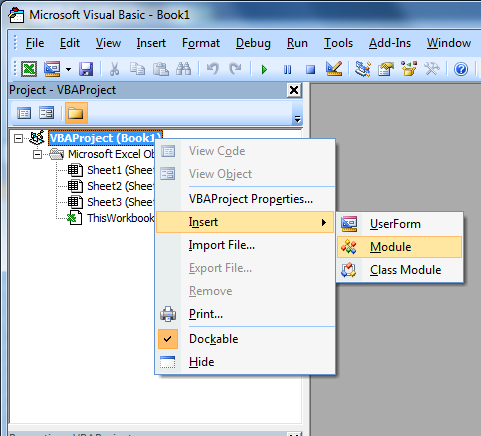Image resolution: width=481 pixels, height=436 pixels.
Task: Click the Visual Basic title bar icon
Action: click(x=16, y=15)
